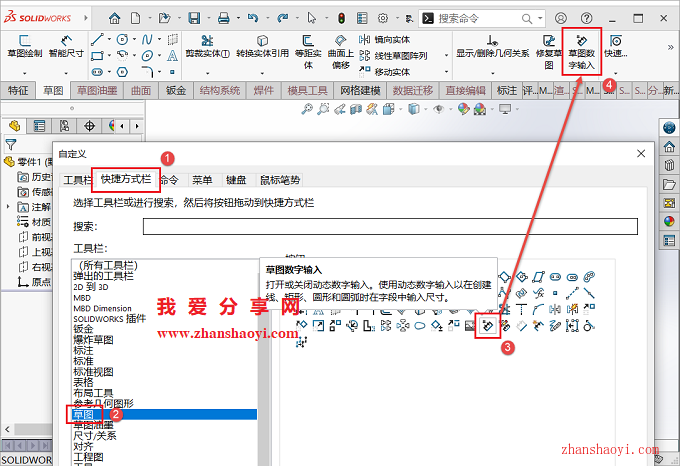Click the Convert Entities (转换实体引用) tool
Screen dimensions: 680x466
point(261,44)
